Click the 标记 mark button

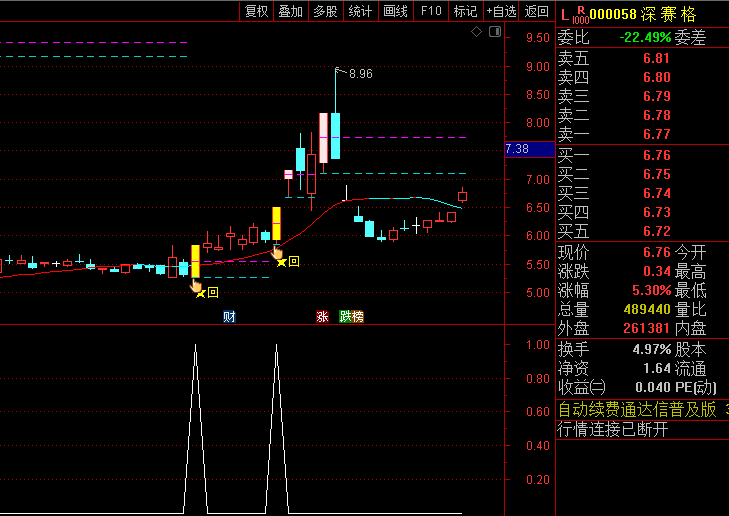pyautogui.click(x=465, y=11)
